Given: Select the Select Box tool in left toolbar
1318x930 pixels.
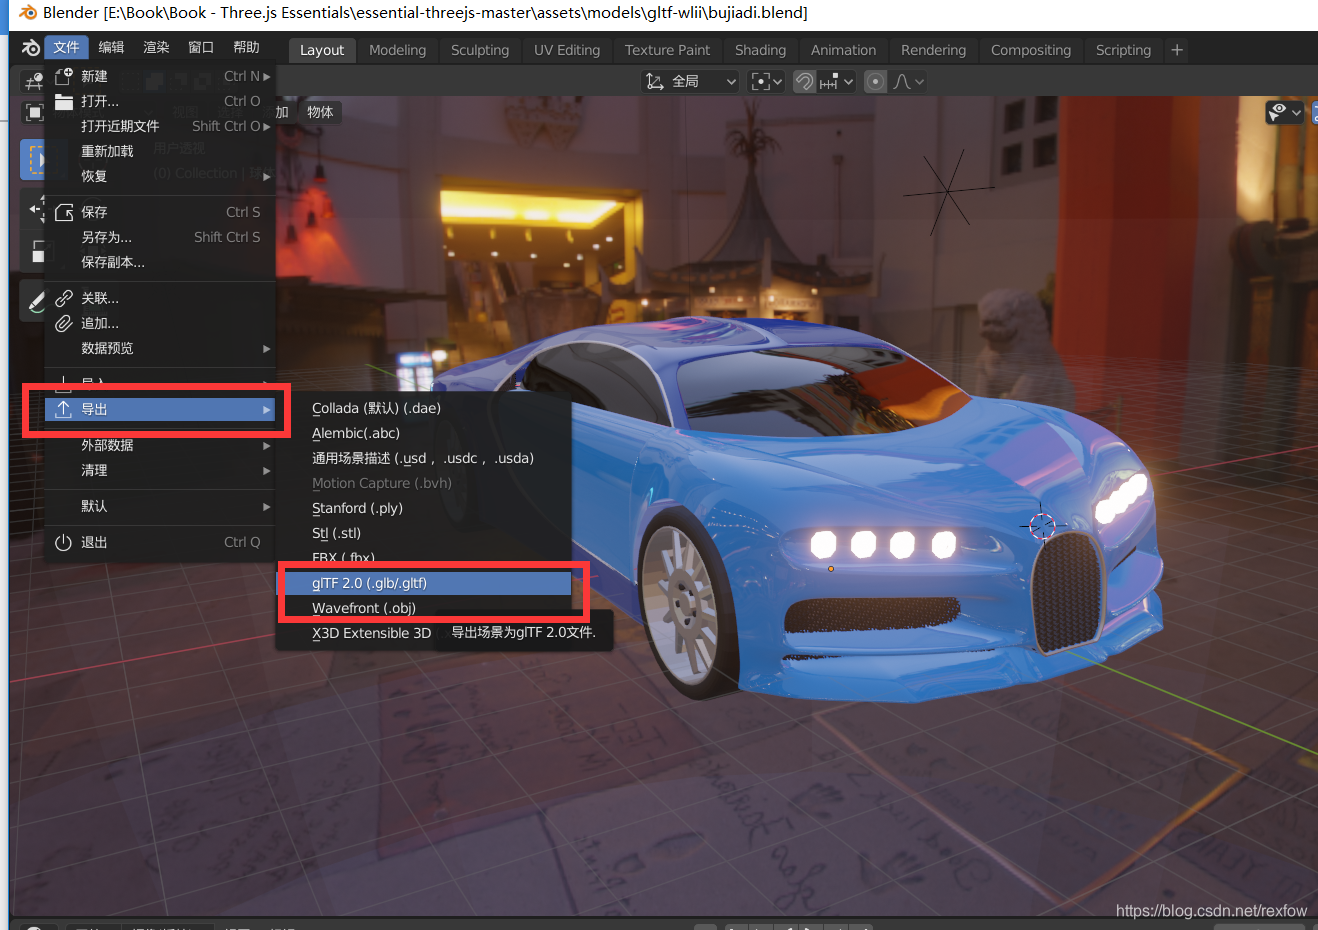Looking at the screenshot, I should click(x=33, y=160).
